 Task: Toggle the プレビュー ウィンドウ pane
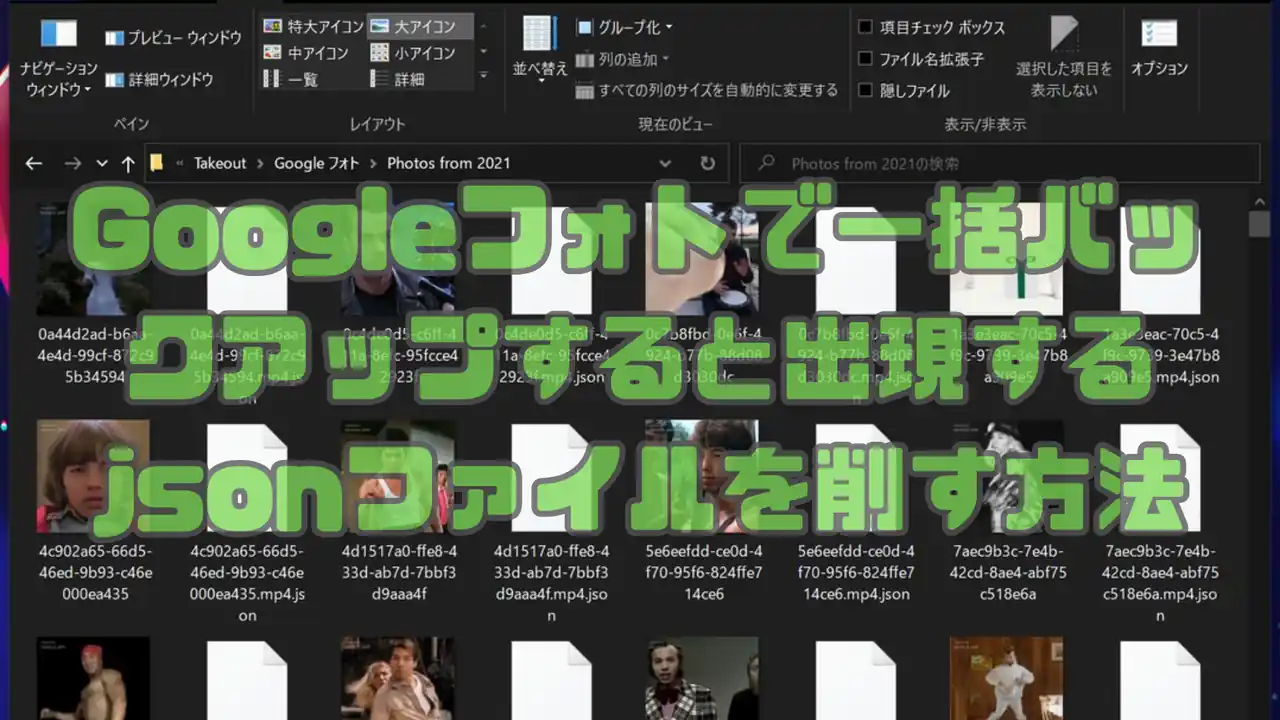[173, 38]
